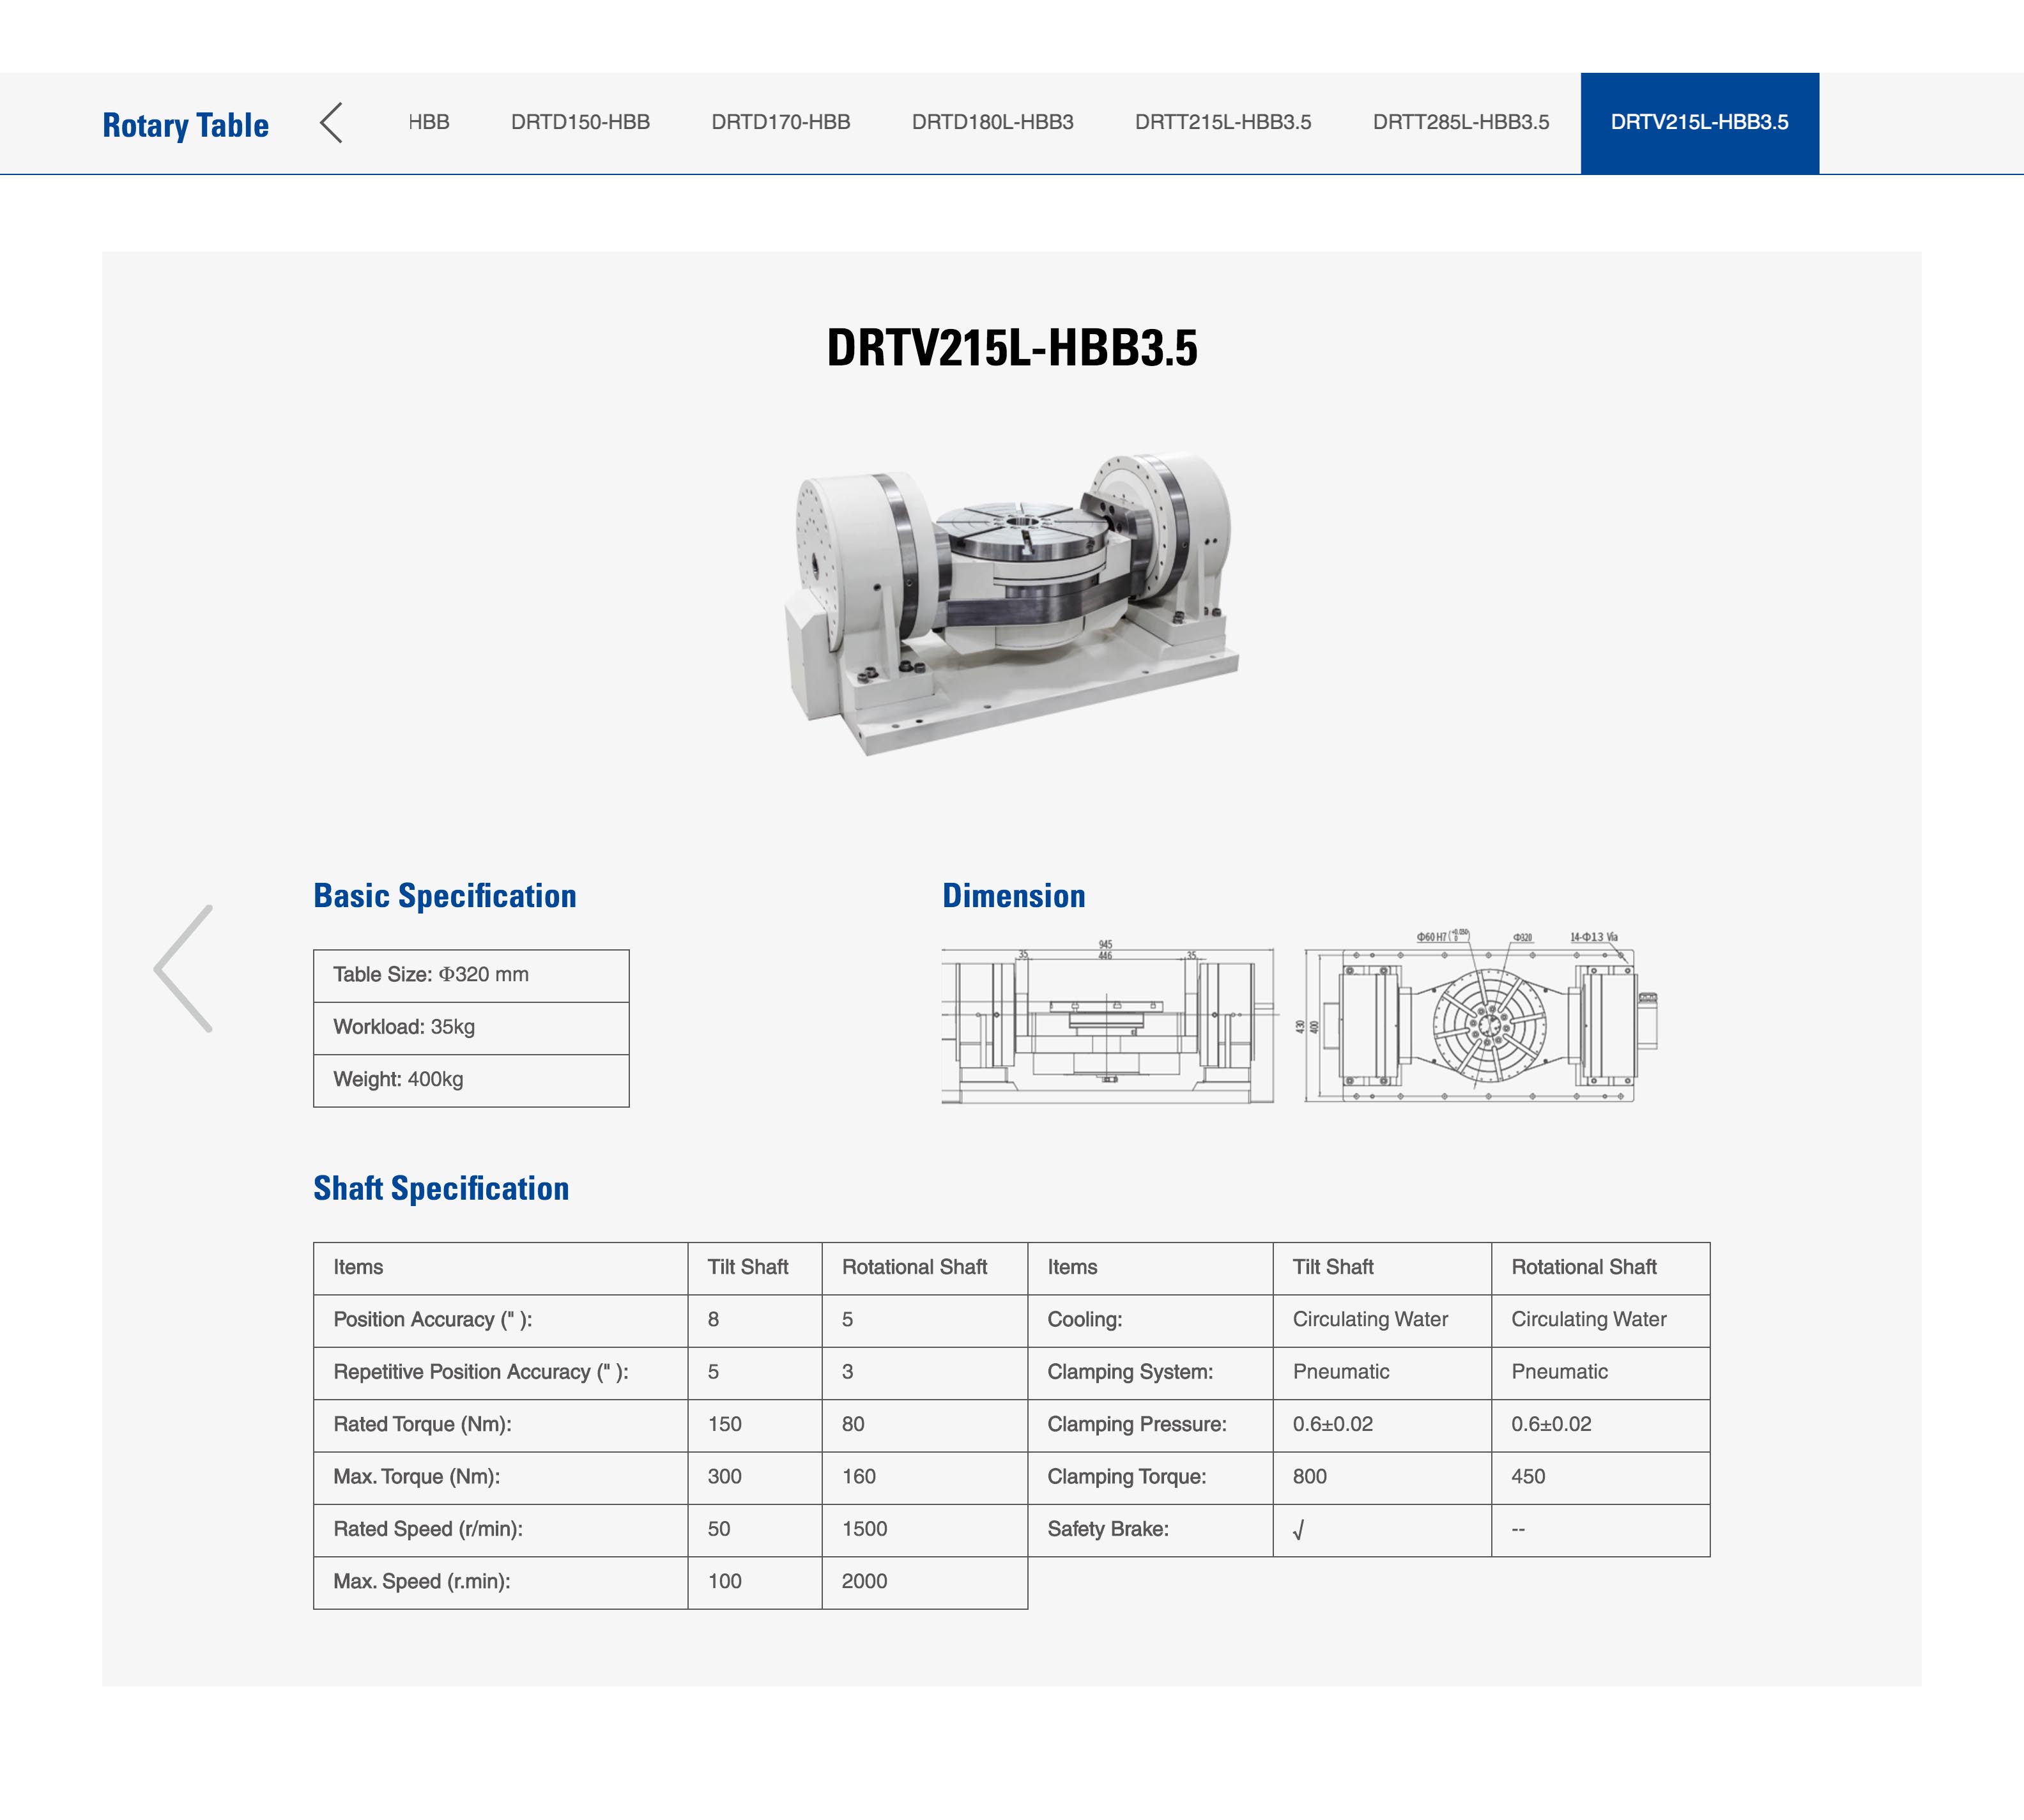Viewport: 2024px width, 1820px height.
Task: Open the DRTT215L-HBB3.5 tab
Action: tap(1222, 122)
